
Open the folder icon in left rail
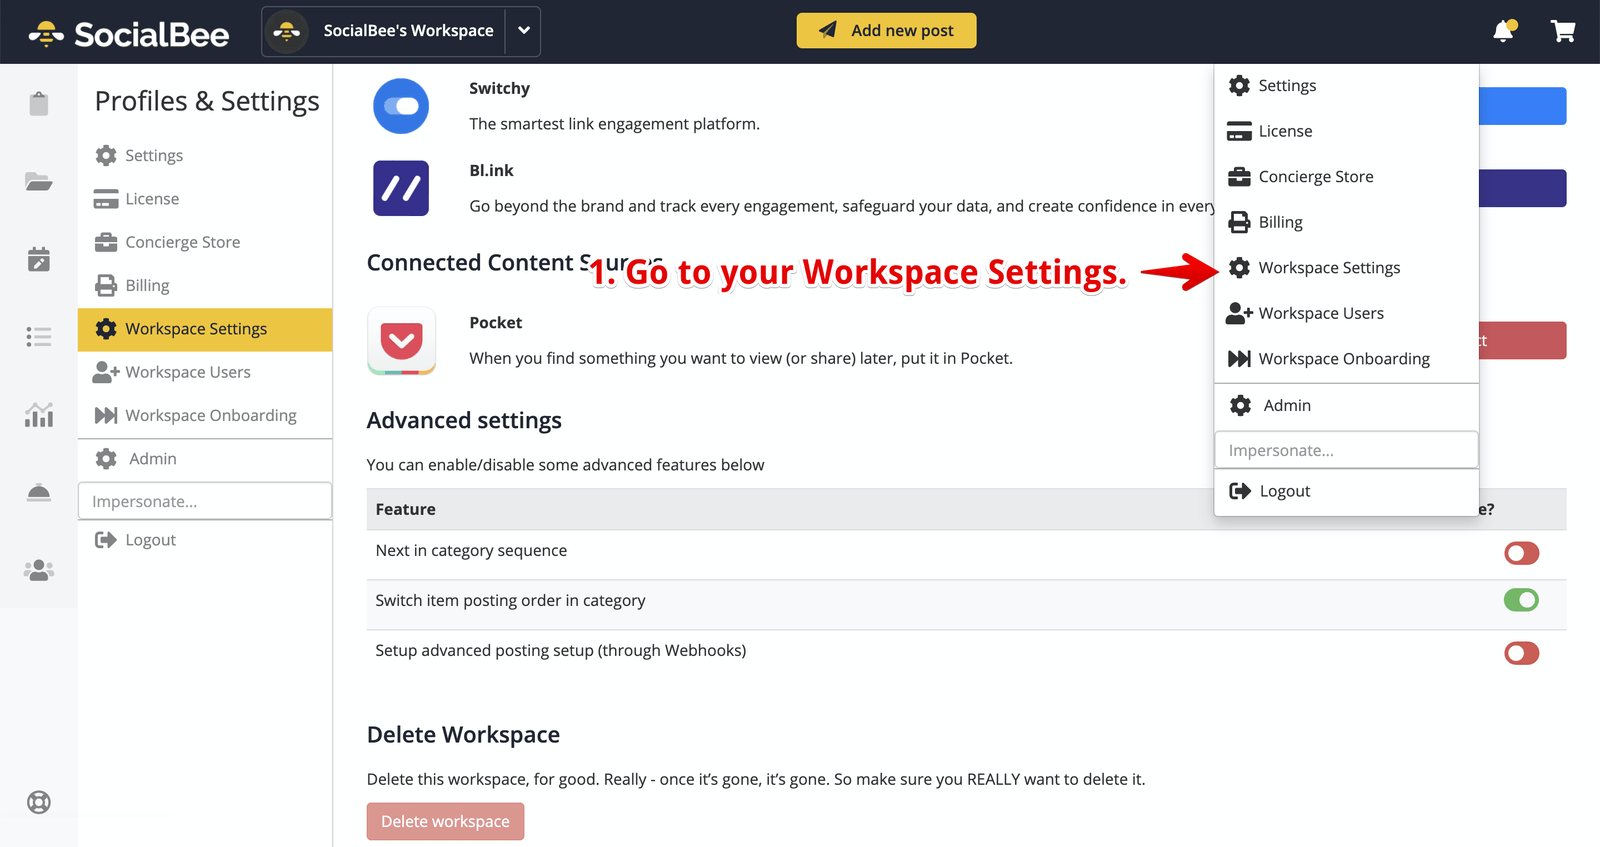click(39, 181)
